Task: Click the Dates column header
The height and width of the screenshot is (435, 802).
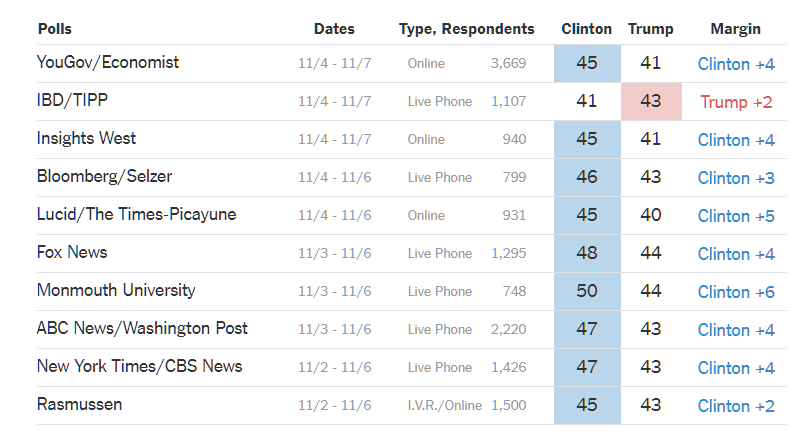Action: (x=334, y=29)
